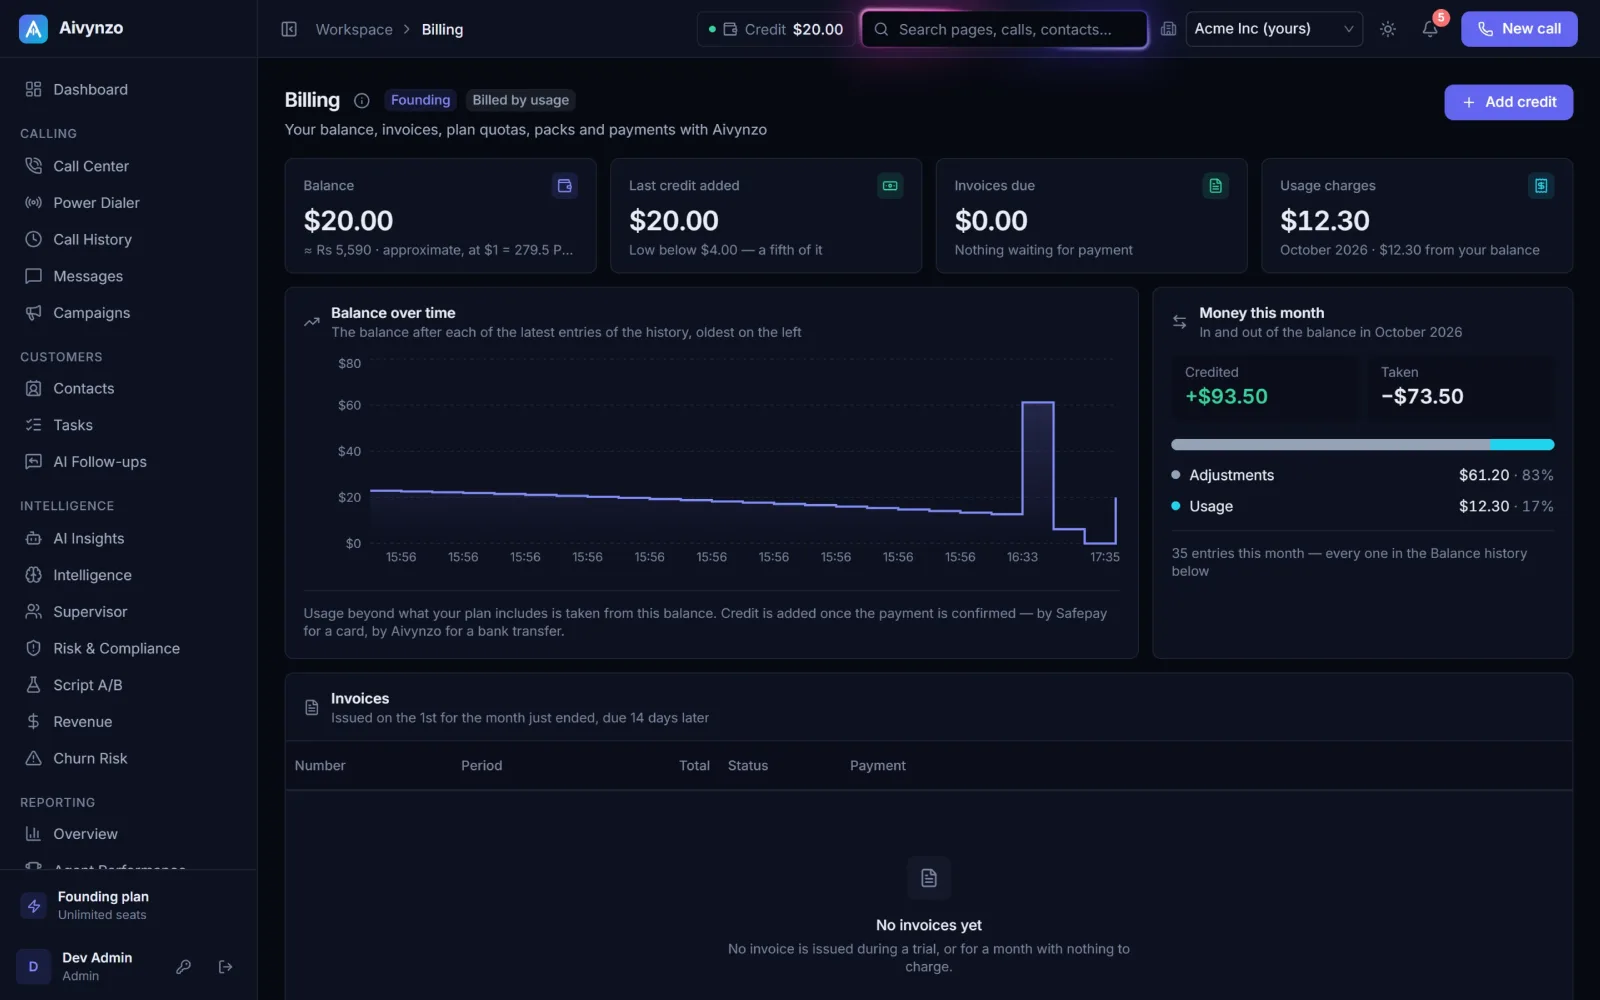
Task: Click the Period column header
Action: tap(482, 766)
